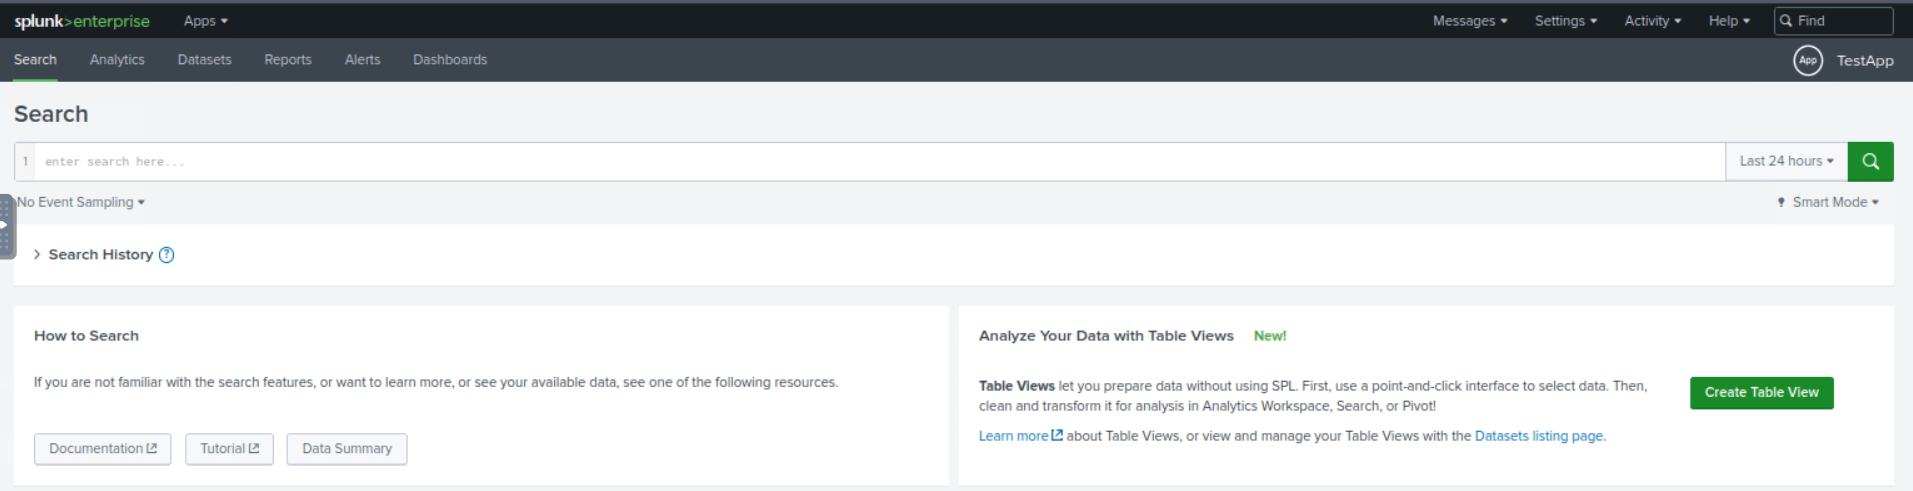This screenshot has width=1913, height=491.
Task: Switch to the Dashboards tab
Action: (450, 60)
